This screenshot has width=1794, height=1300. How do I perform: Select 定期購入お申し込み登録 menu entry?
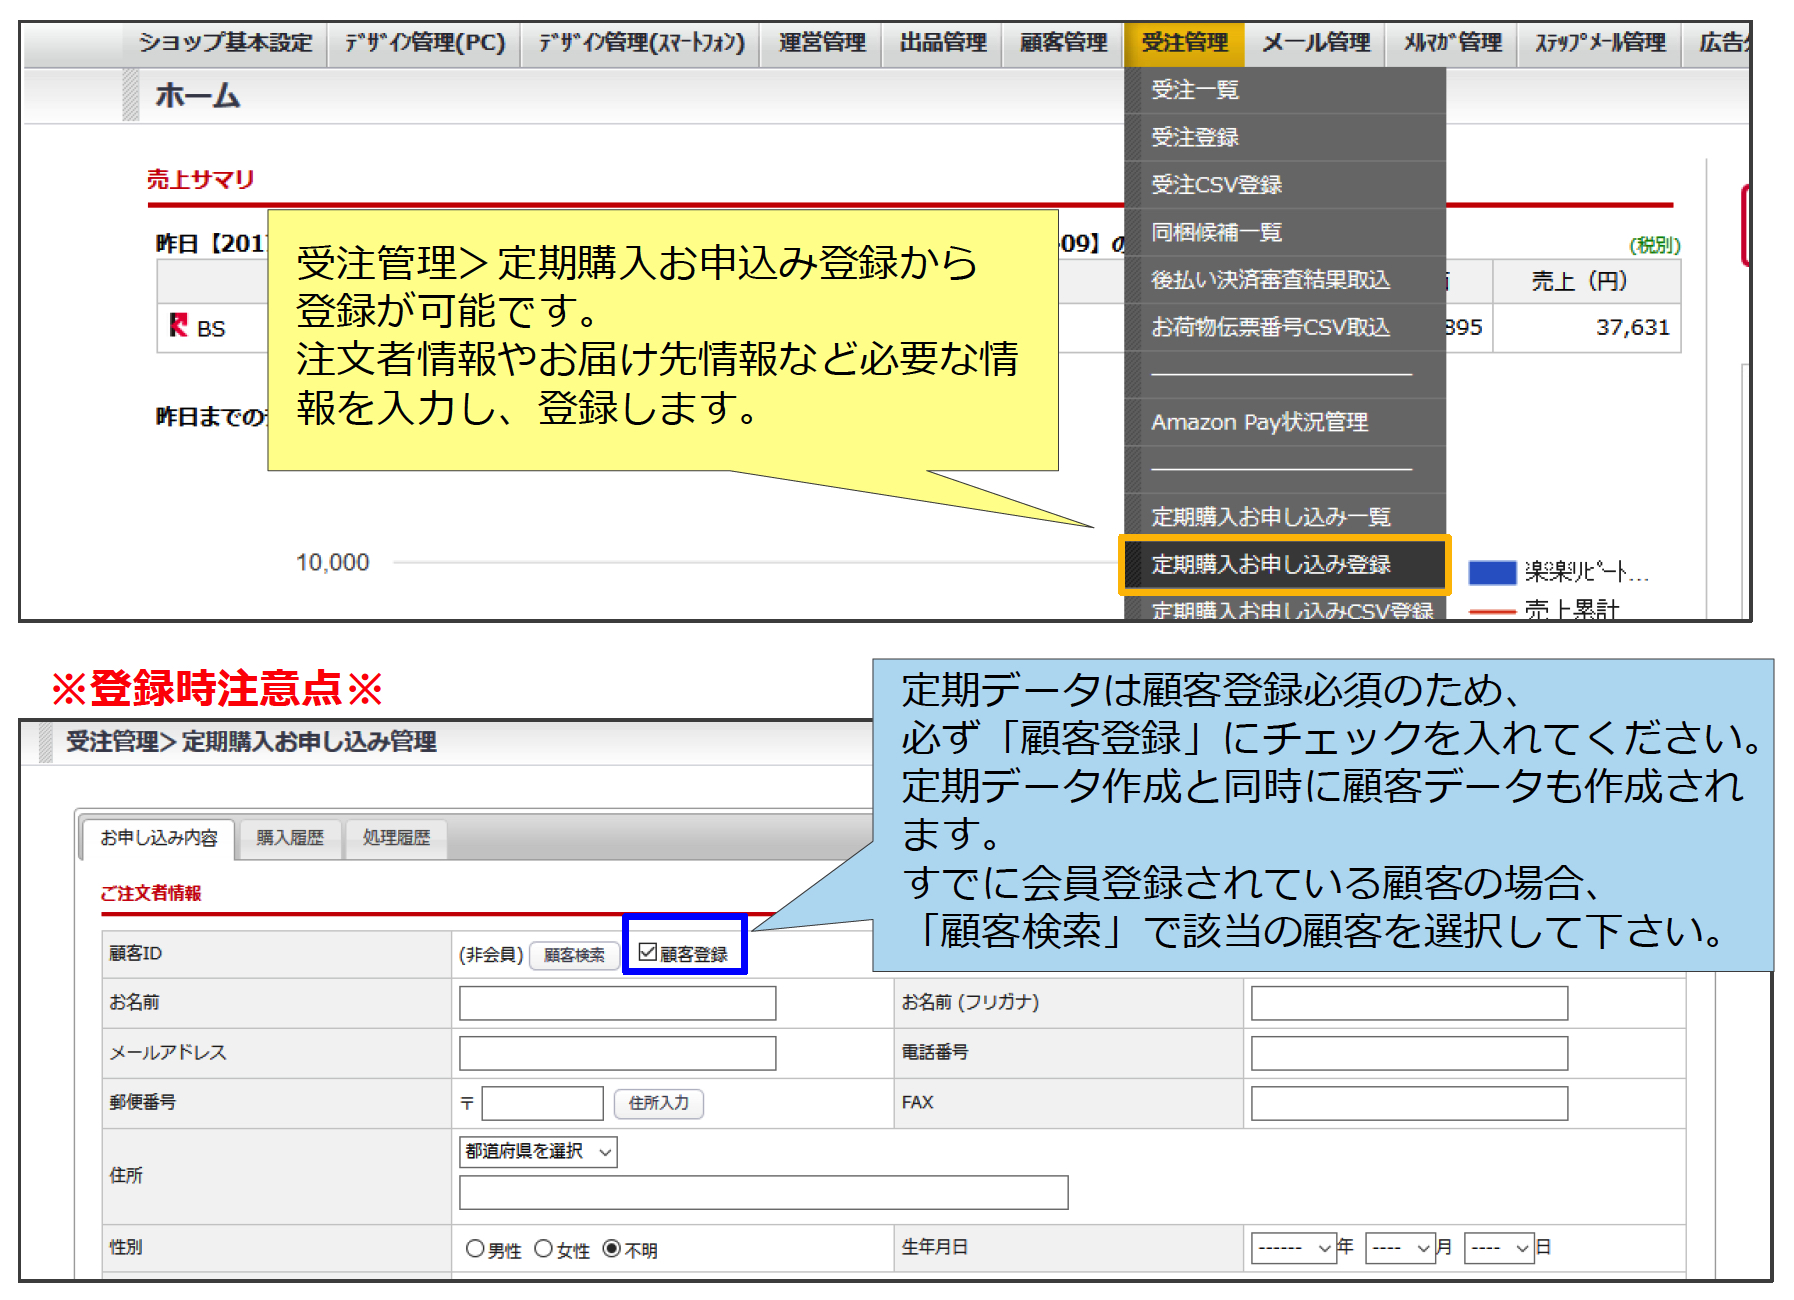click(1271, 565)
